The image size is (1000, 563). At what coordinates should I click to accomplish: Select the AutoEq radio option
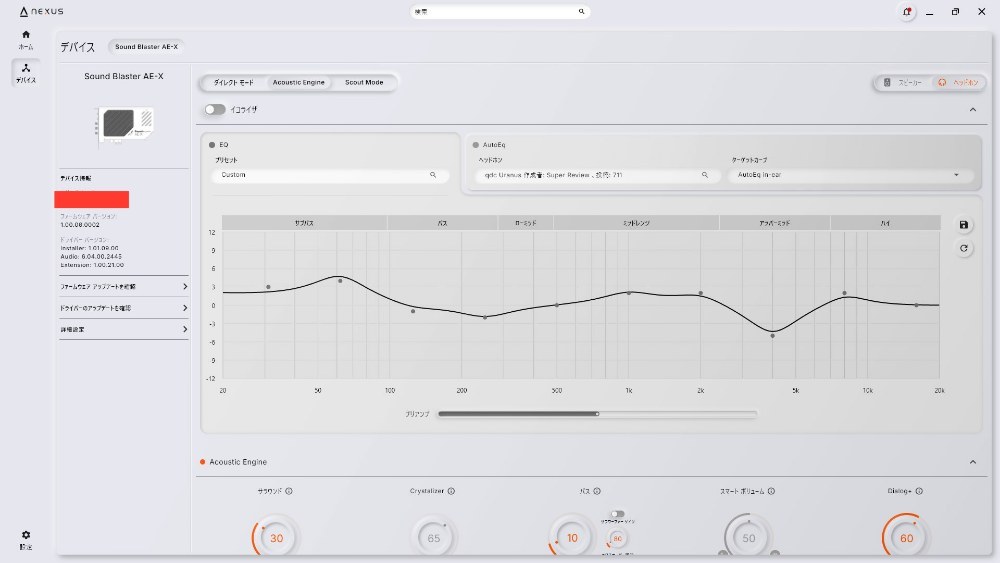[x=476, y=145]
